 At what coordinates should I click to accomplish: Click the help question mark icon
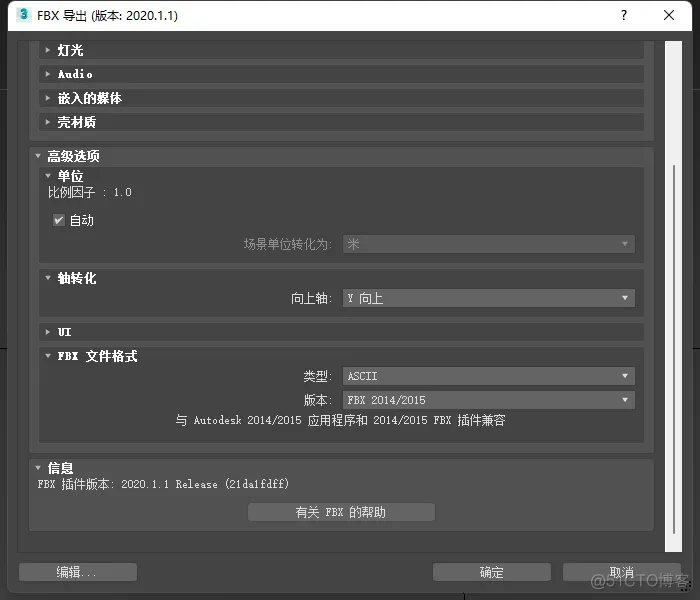point(624,15)
